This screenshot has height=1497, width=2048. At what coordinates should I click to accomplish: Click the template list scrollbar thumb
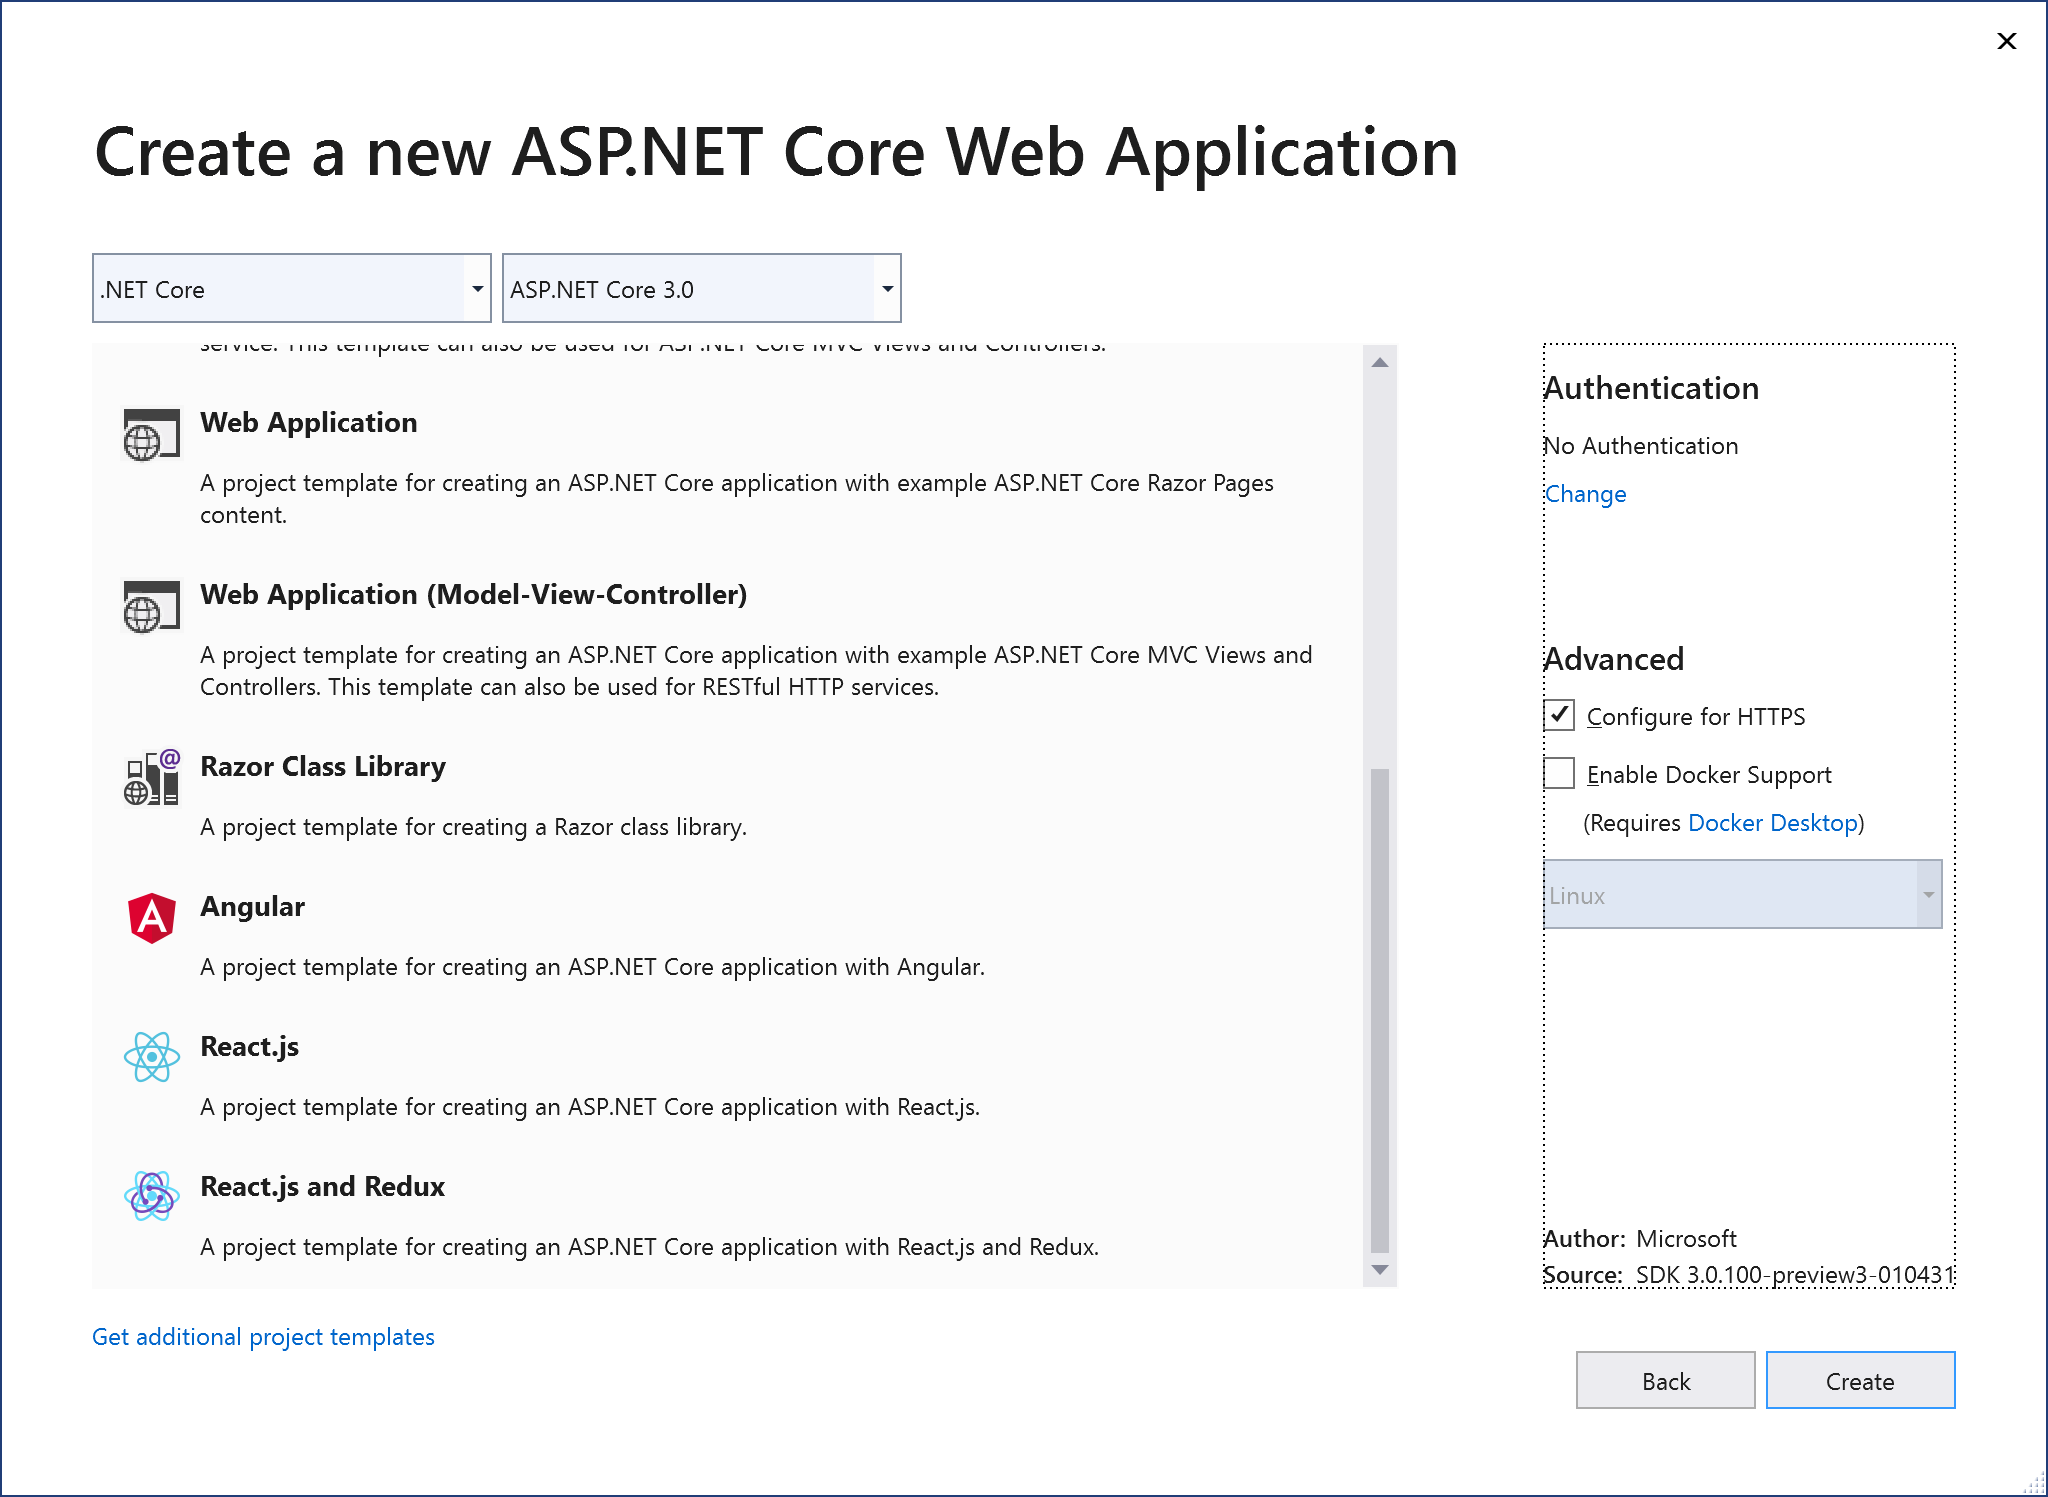click(x=1380, y=1010)
